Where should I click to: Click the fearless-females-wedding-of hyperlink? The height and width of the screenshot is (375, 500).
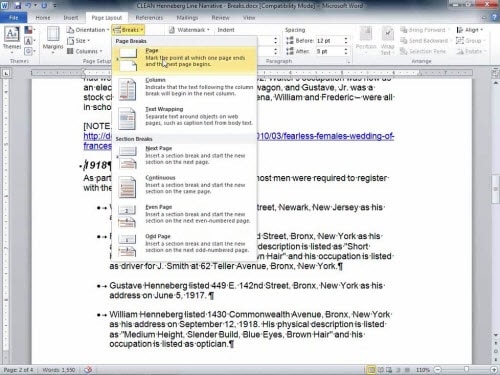[x=325, y=136]
